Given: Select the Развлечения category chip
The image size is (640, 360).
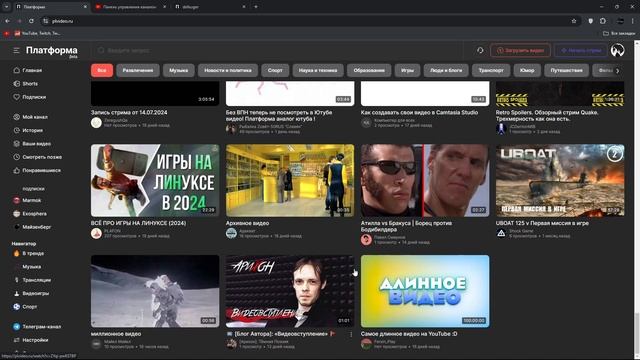Looking at the screenshot, I should [x=138, y=70].
